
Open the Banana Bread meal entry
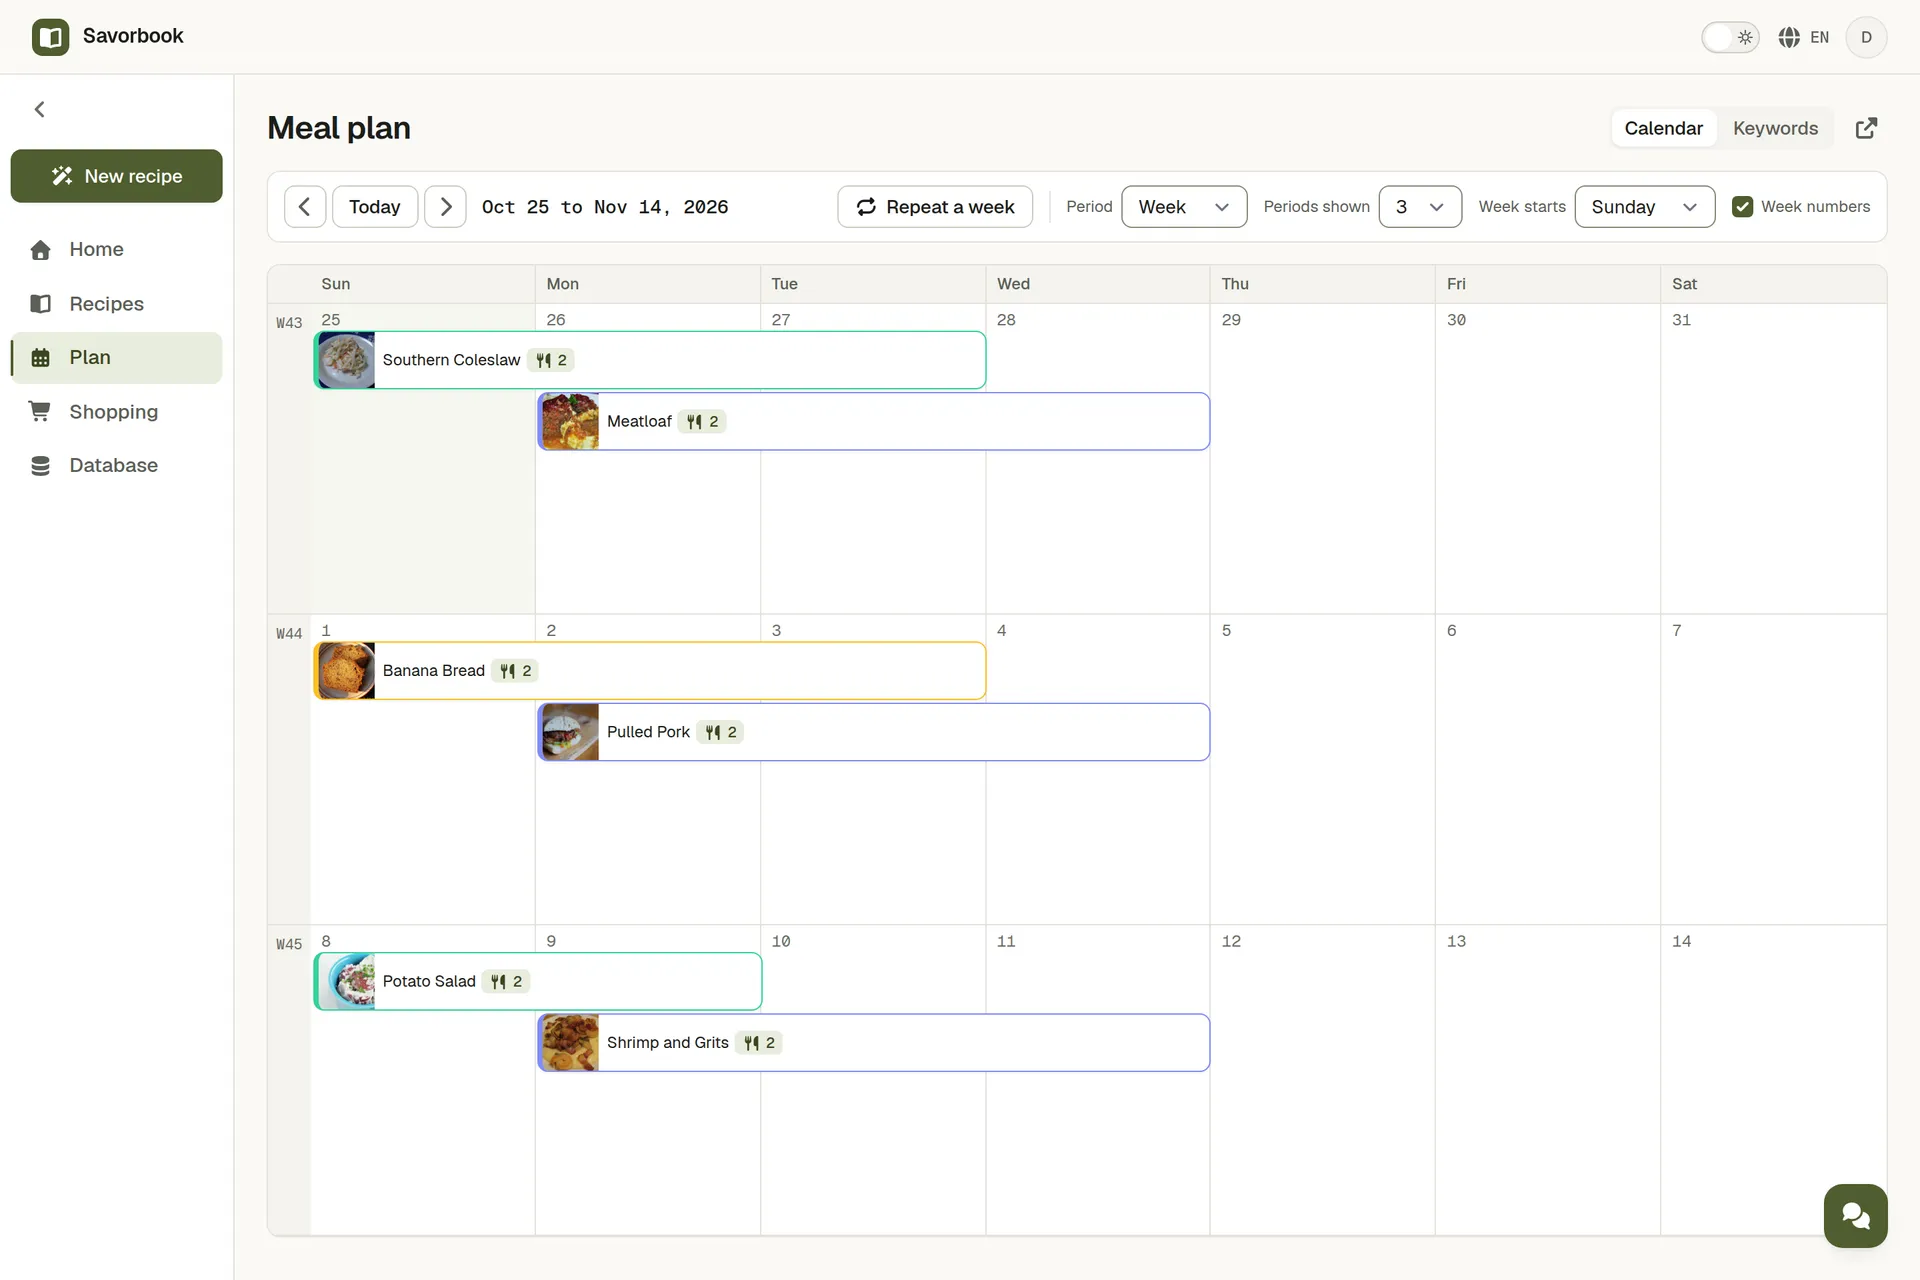650,671
